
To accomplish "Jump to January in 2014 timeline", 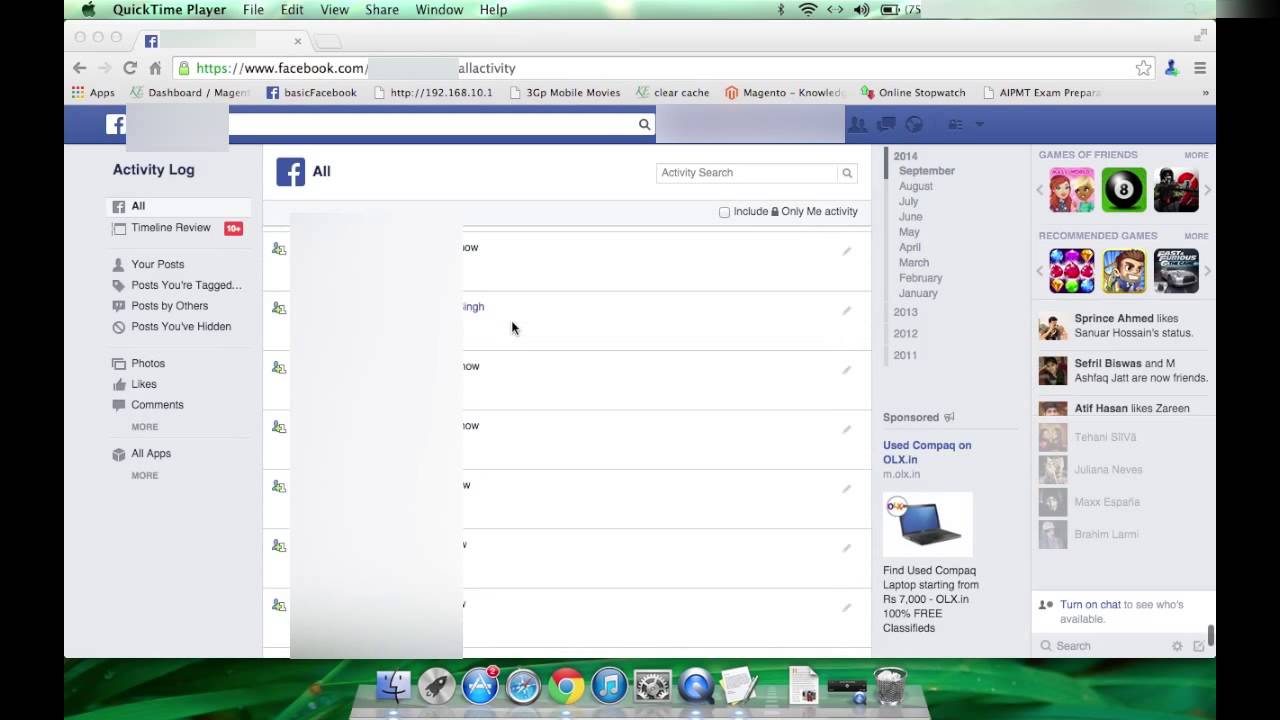I will (x=918, y=294).
